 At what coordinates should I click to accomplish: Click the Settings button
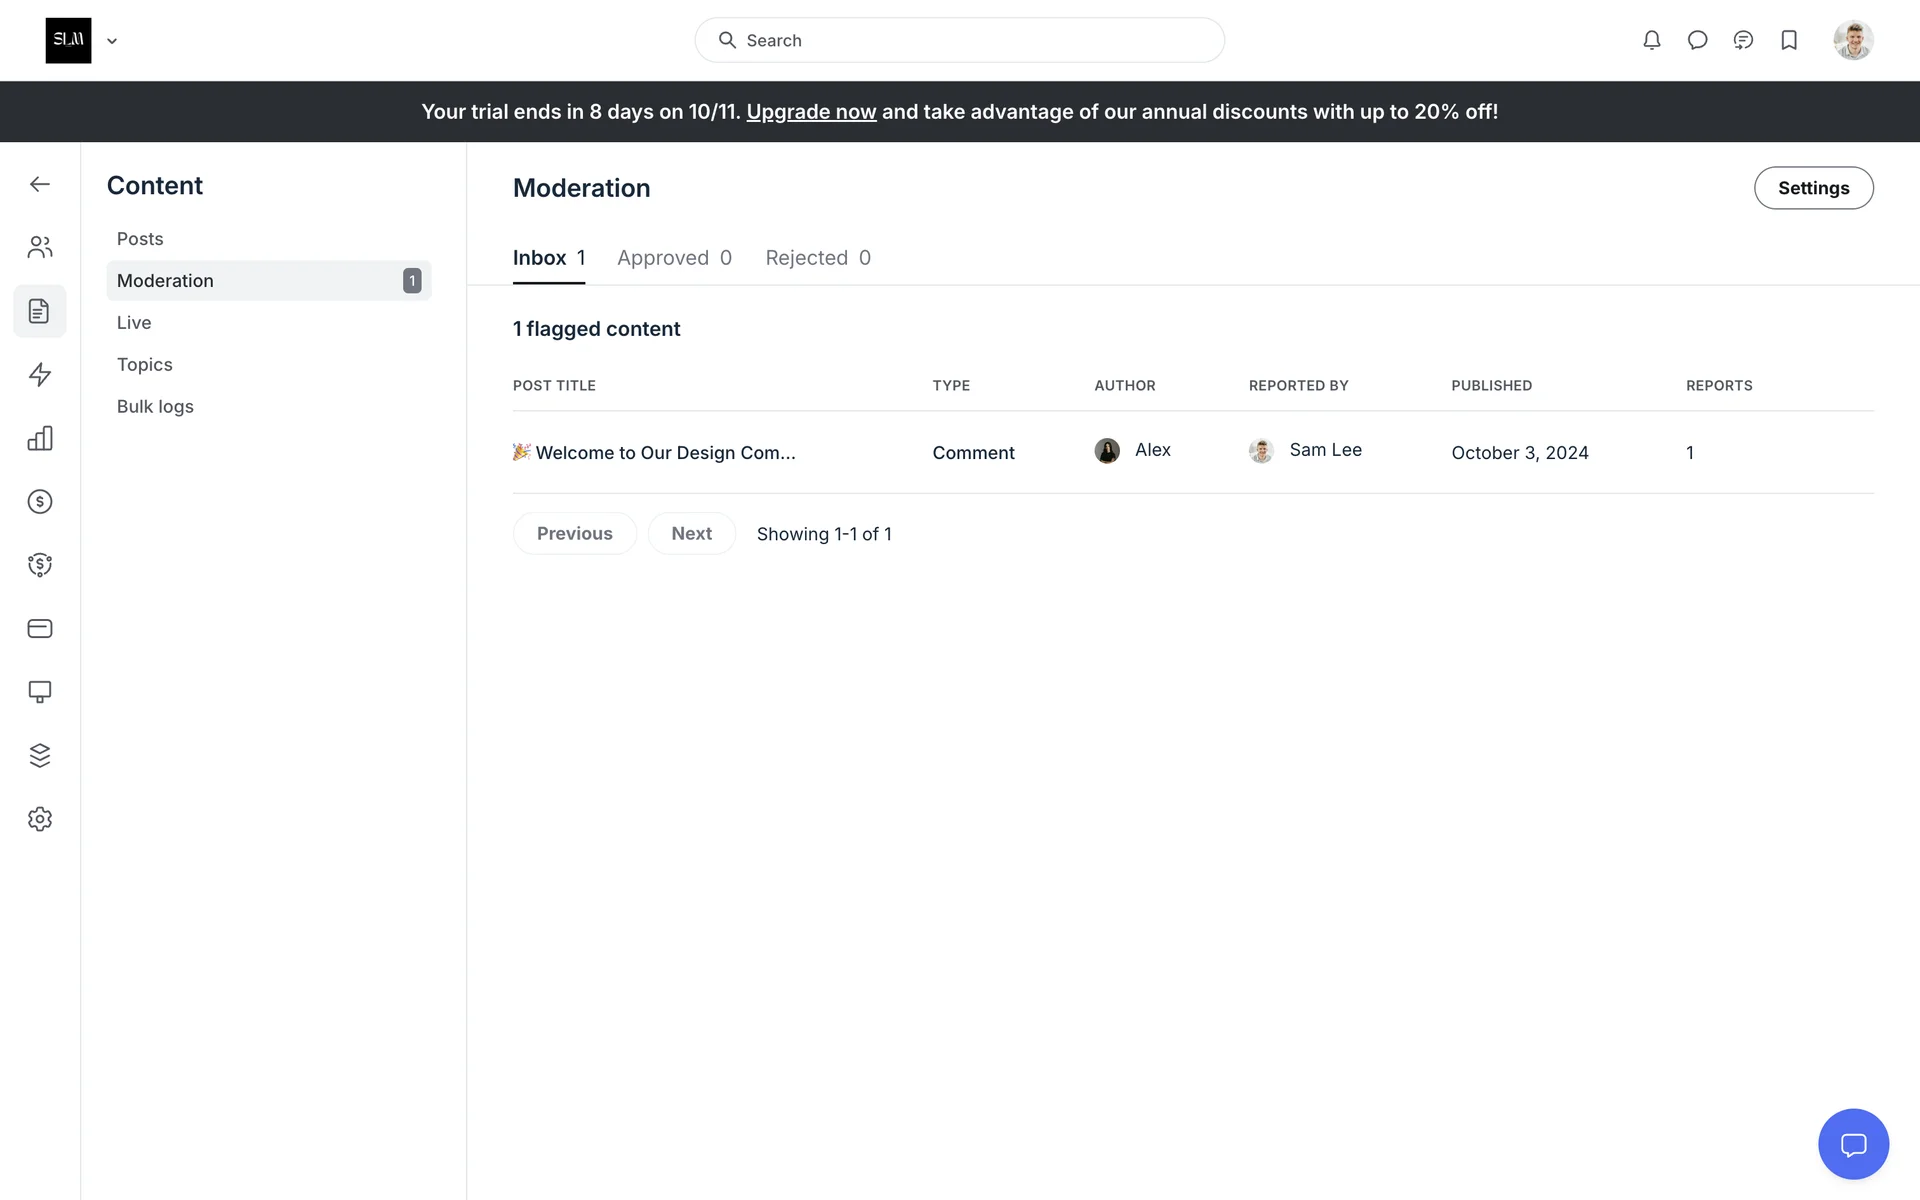[1813, 188]
